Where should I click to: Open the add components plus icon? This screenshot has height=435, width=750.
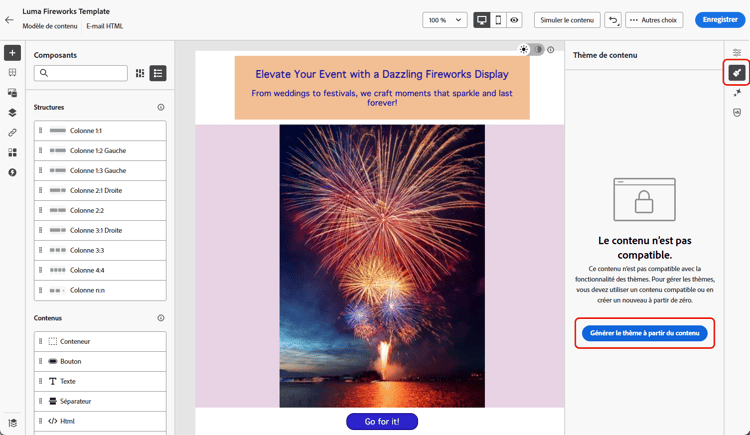[x=12, y=53]
